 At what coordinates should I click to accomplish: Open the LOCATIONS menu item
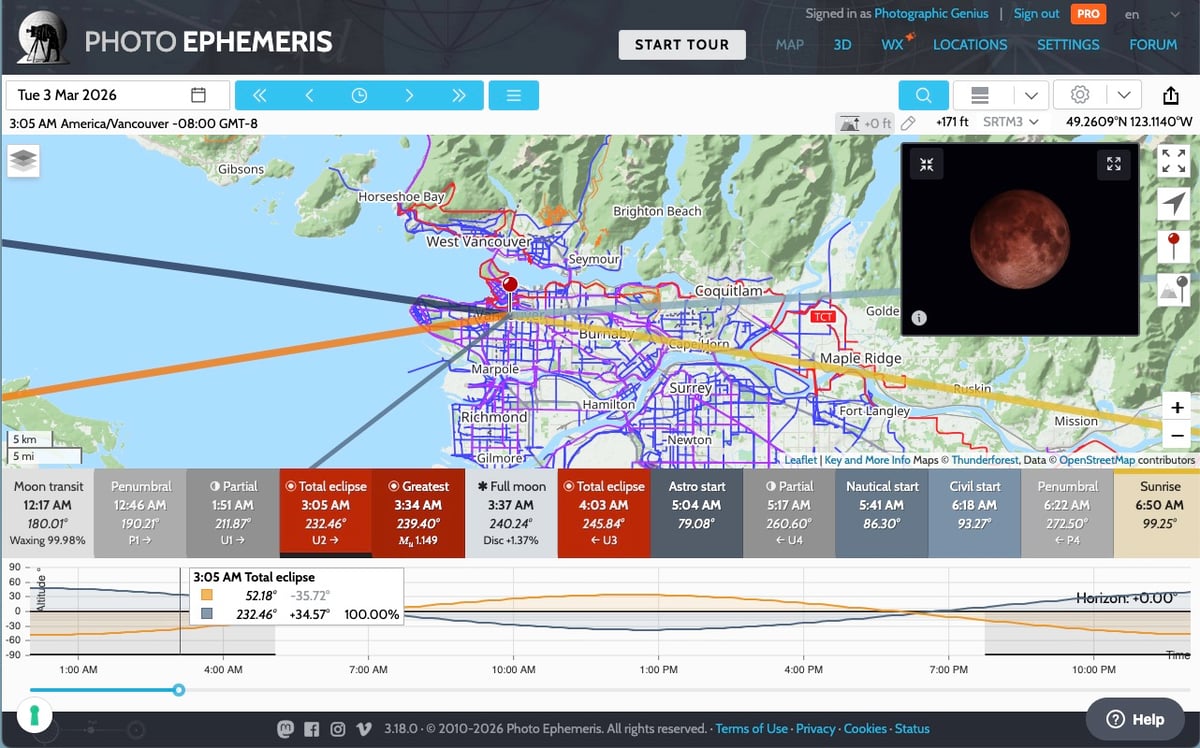coord(970,45)
